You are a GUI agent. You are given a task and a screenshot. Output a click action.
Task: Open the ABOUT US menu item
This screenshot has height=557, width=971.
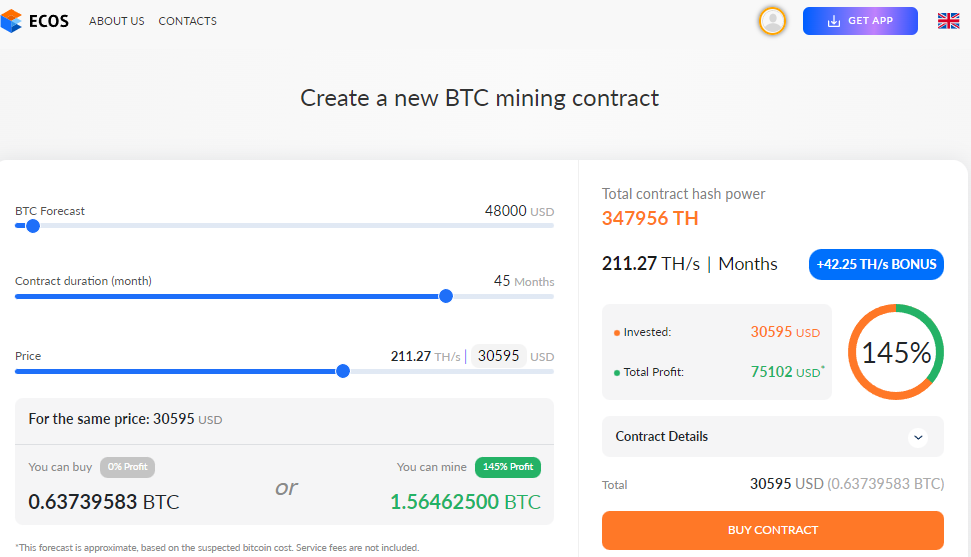pos(116,21)
